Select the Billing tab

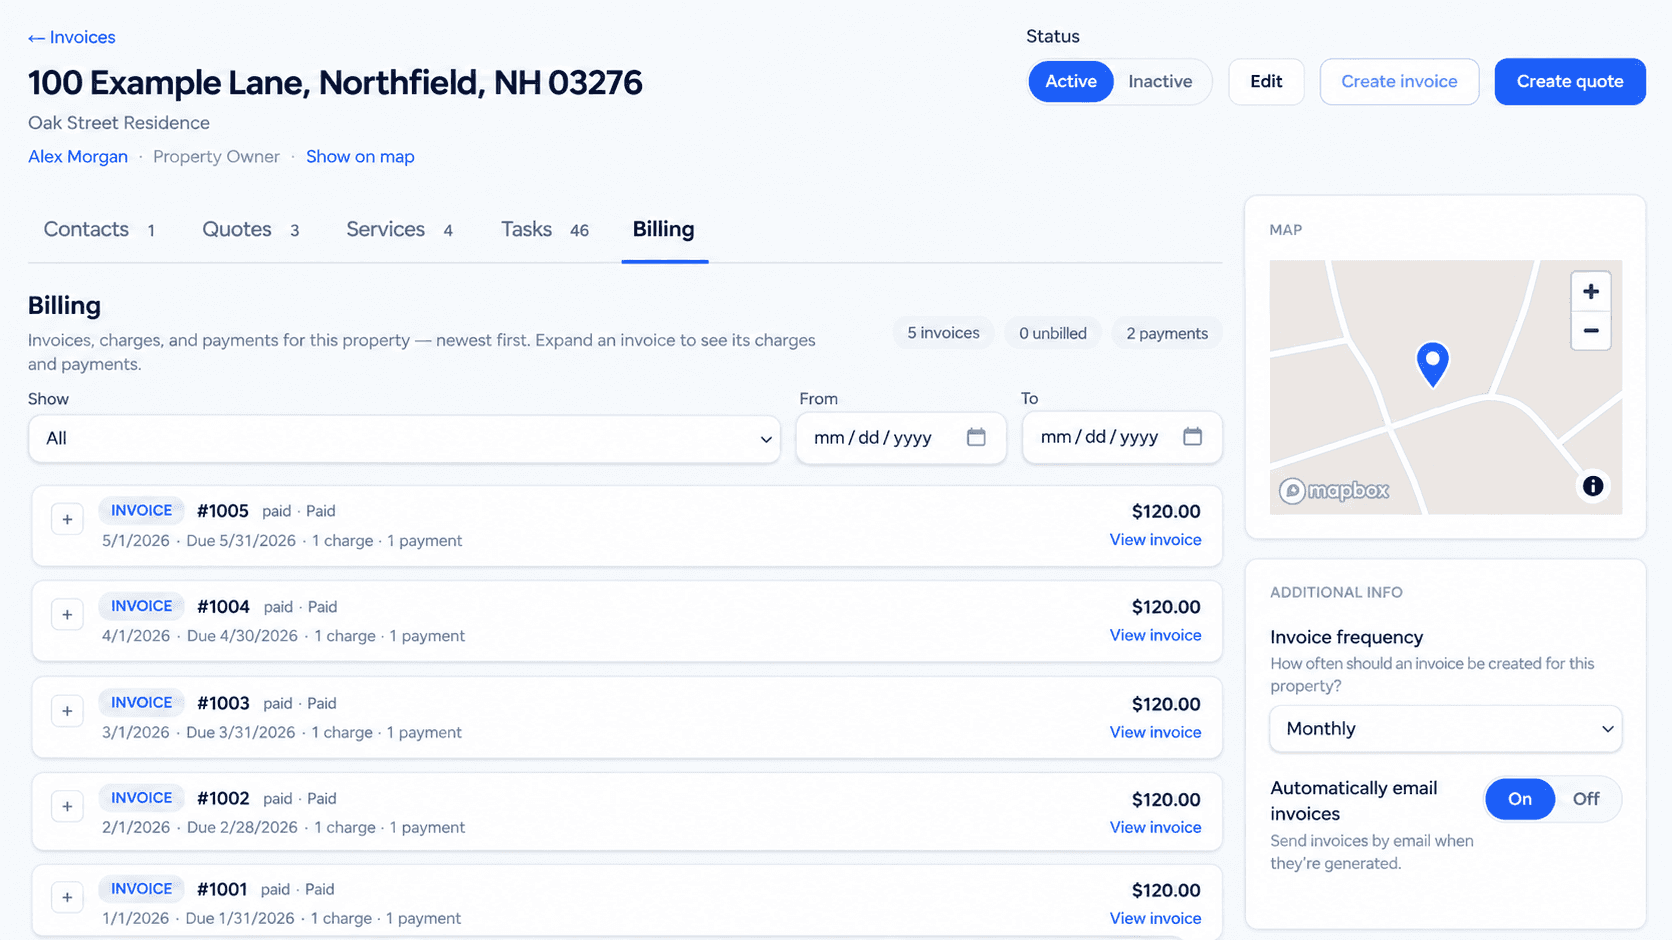(x=664, y=230)
